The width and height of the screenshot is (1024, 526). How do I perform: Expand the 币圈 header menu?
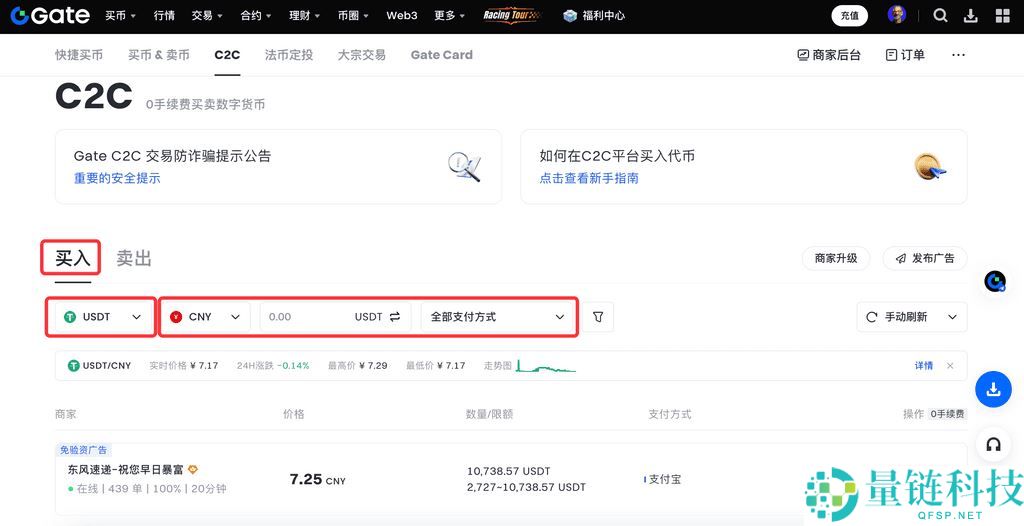coord(353,15)
